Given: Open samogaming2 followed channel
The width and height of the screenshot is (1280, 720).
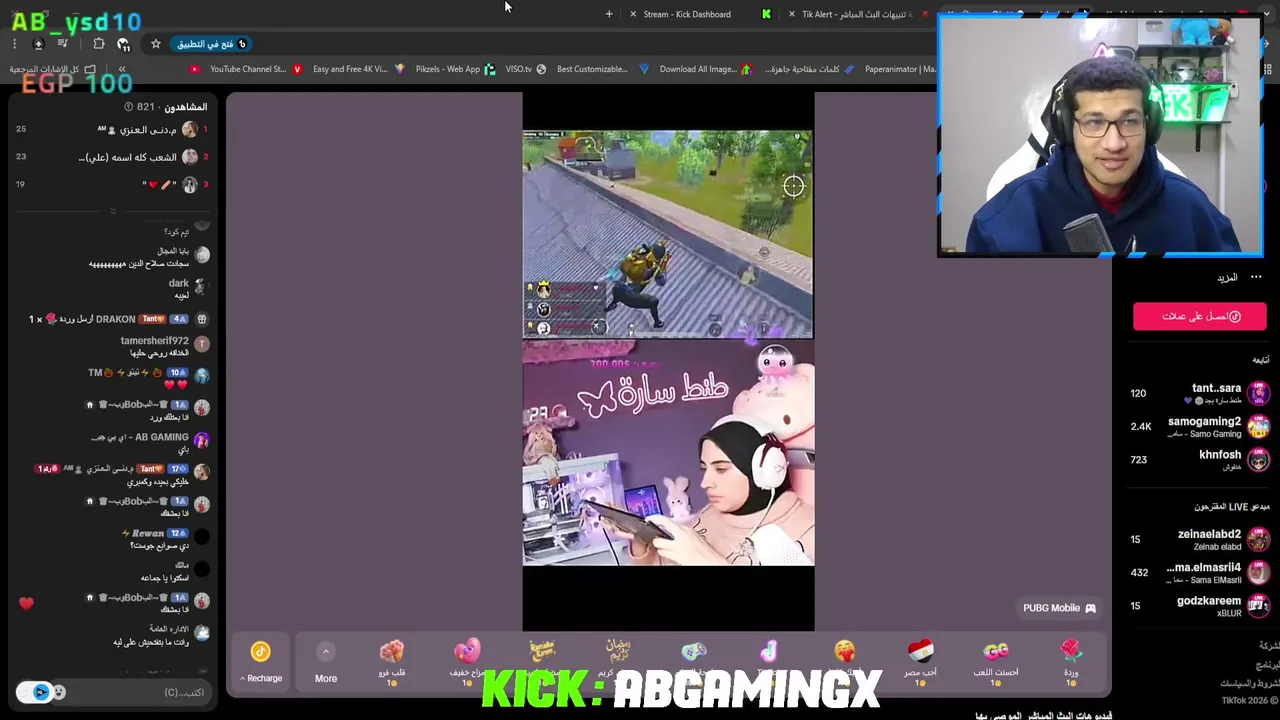Looking at the screenshot, I should point(1200,427).
